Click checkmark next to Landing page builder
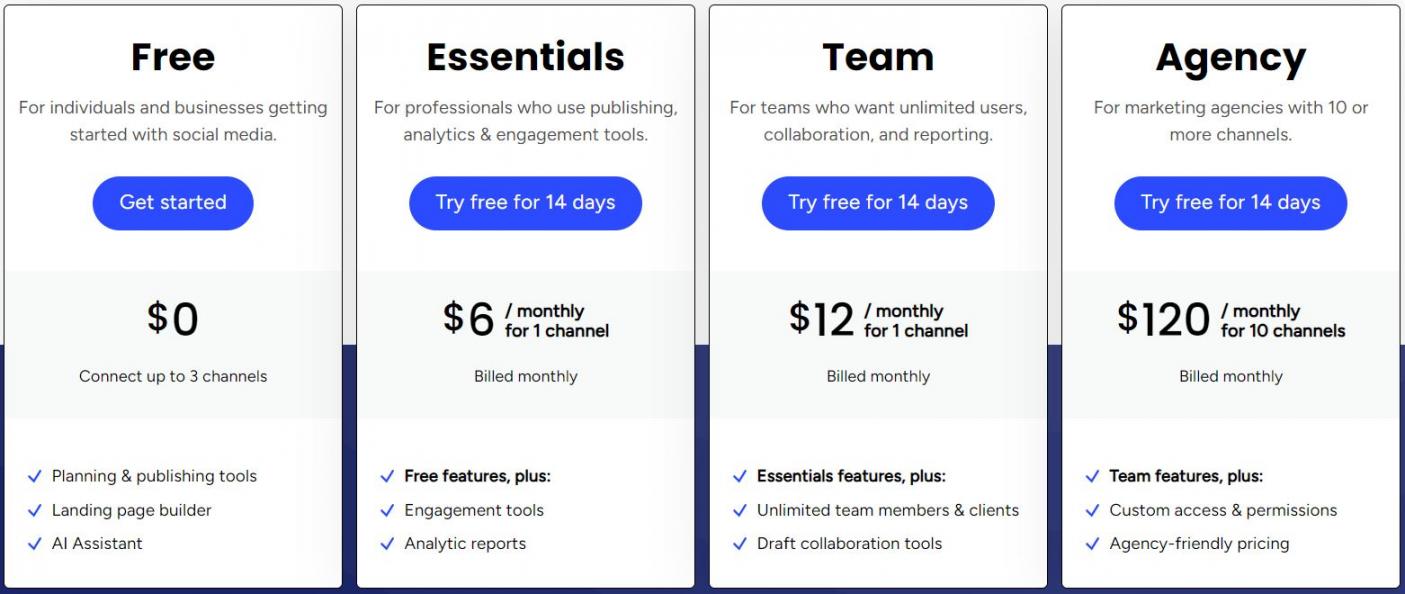 (x=35, y=511)
